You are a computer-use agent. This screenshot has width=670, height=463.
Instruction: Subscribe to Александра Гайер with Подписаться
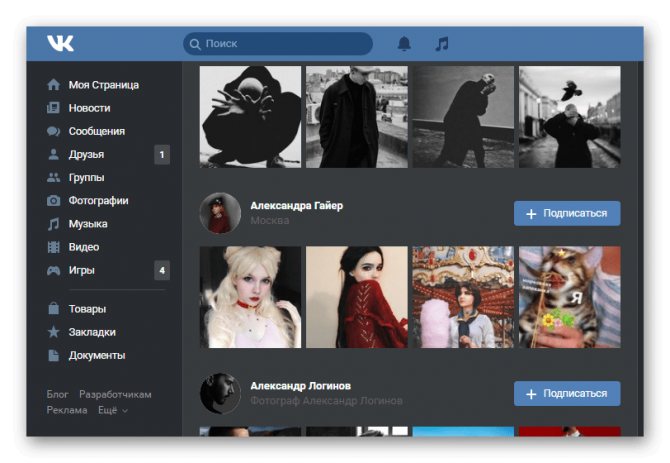[567, 213]
